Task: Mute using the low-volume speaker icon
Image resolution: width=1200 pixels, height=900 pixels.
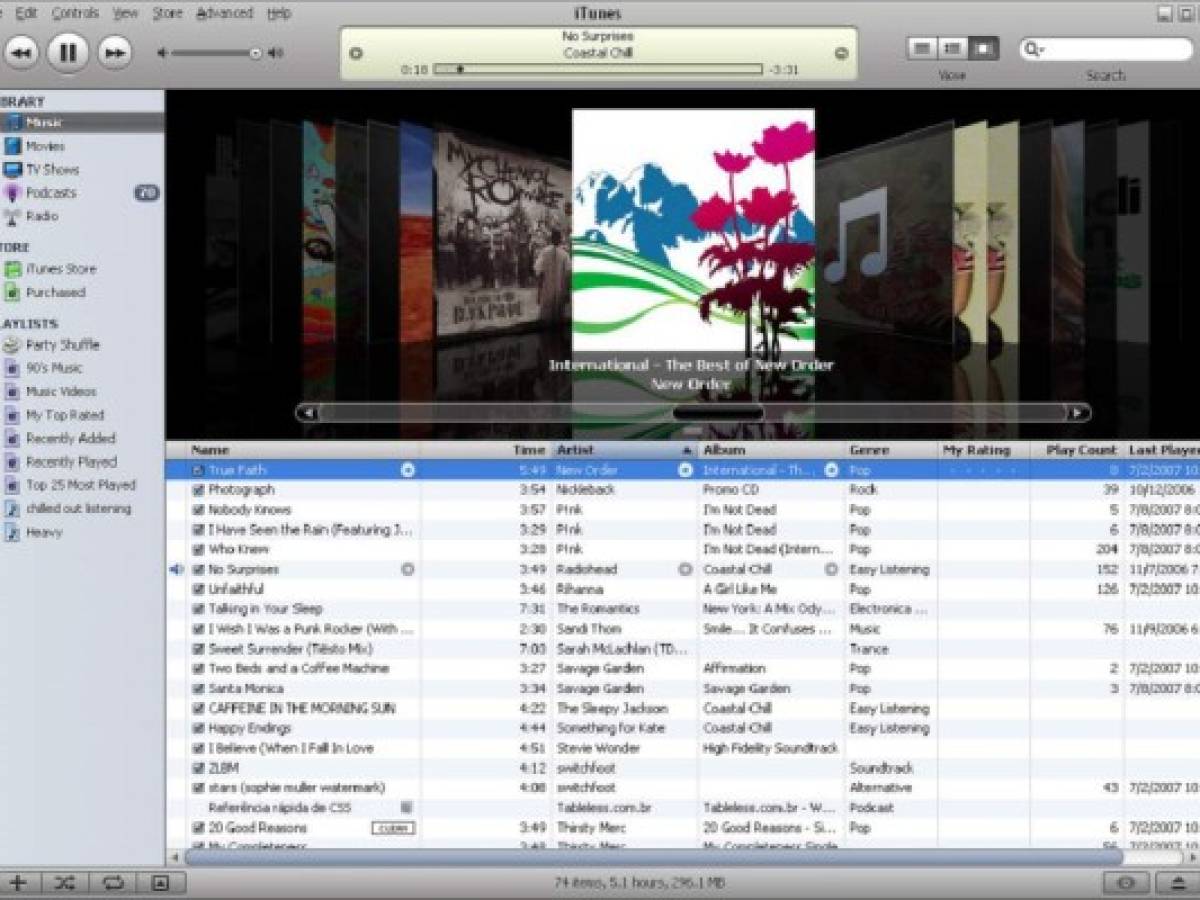Action: [x=162, y=53]
